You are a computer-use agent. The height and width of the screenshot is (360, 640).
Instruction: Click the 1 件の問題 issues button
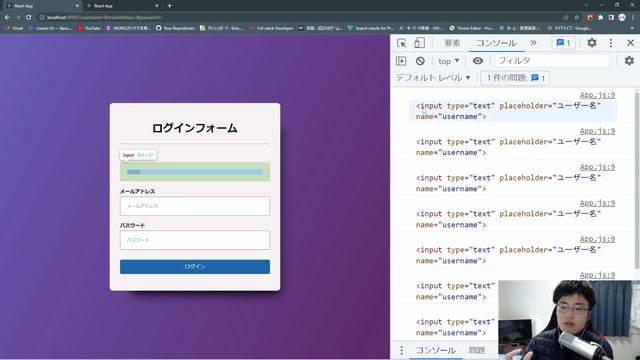(x=515, y=78)
